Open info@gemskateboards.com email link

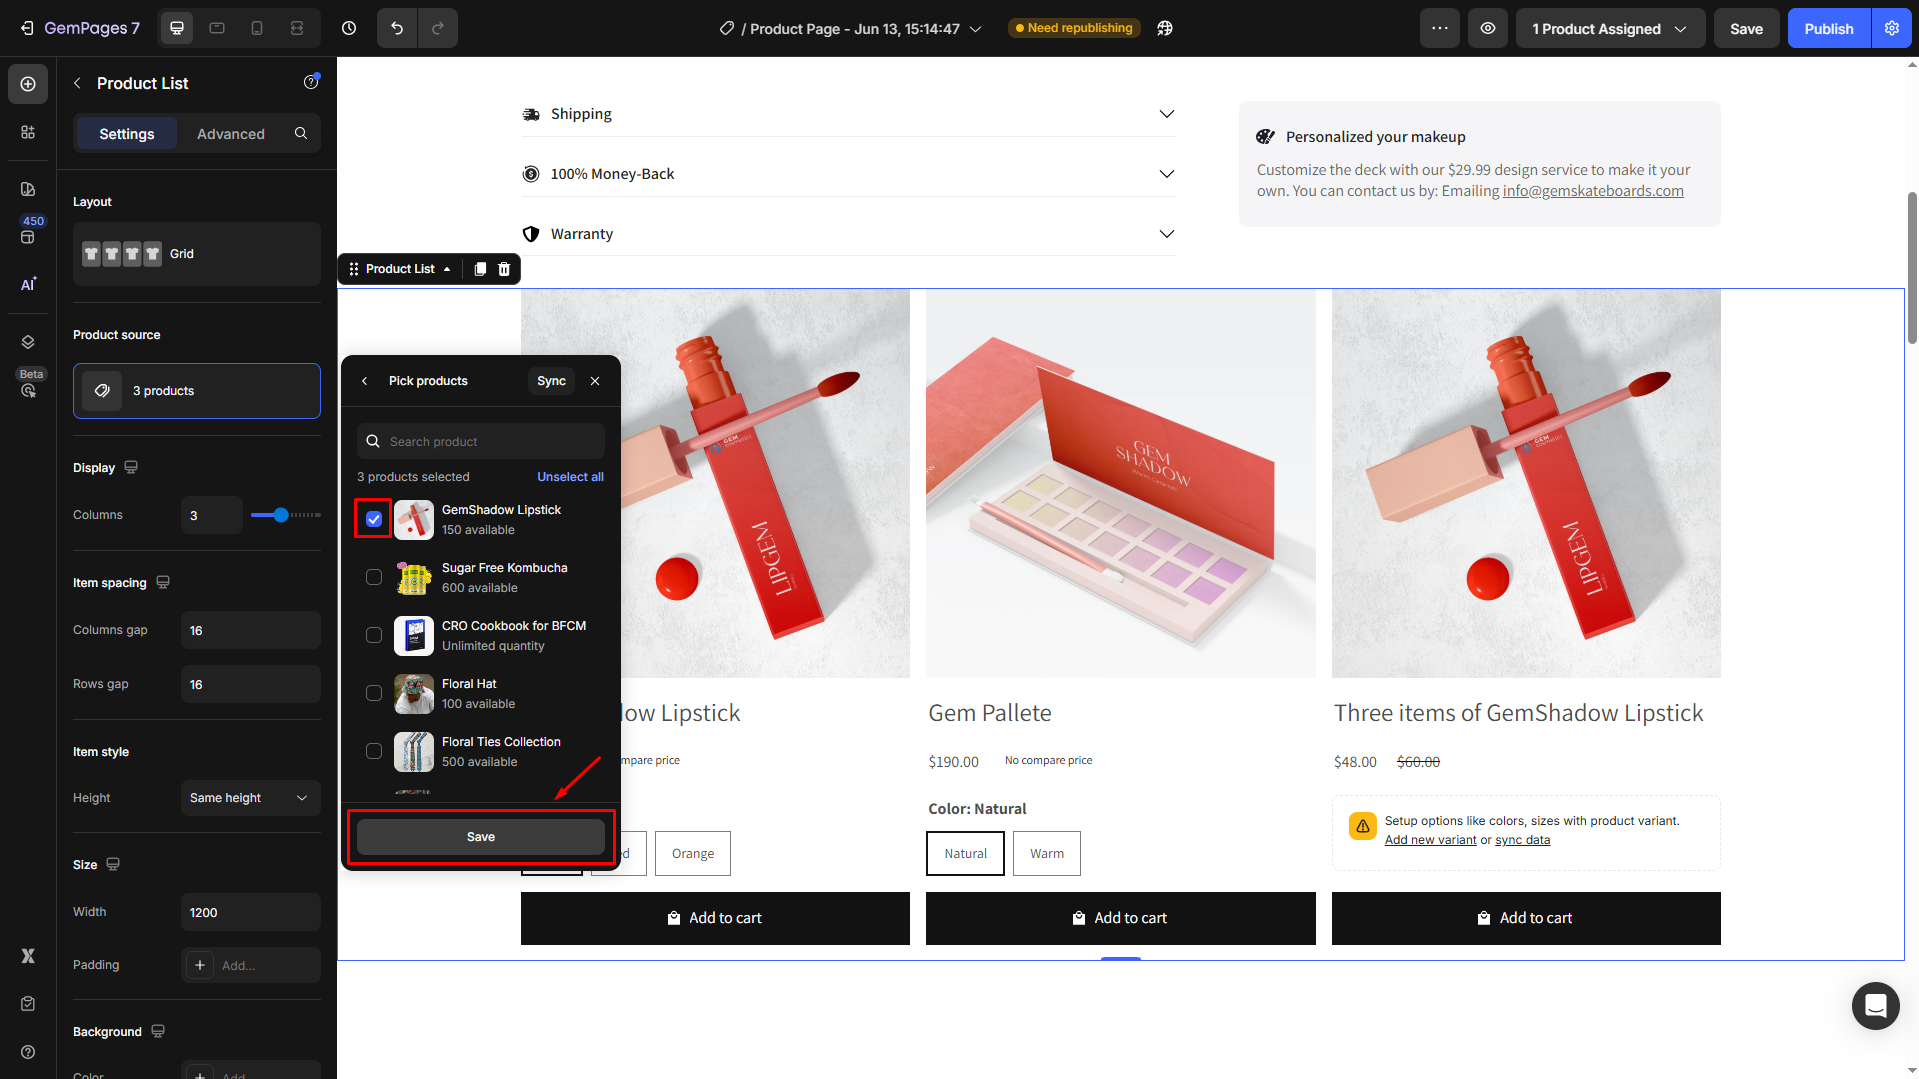1593,191
